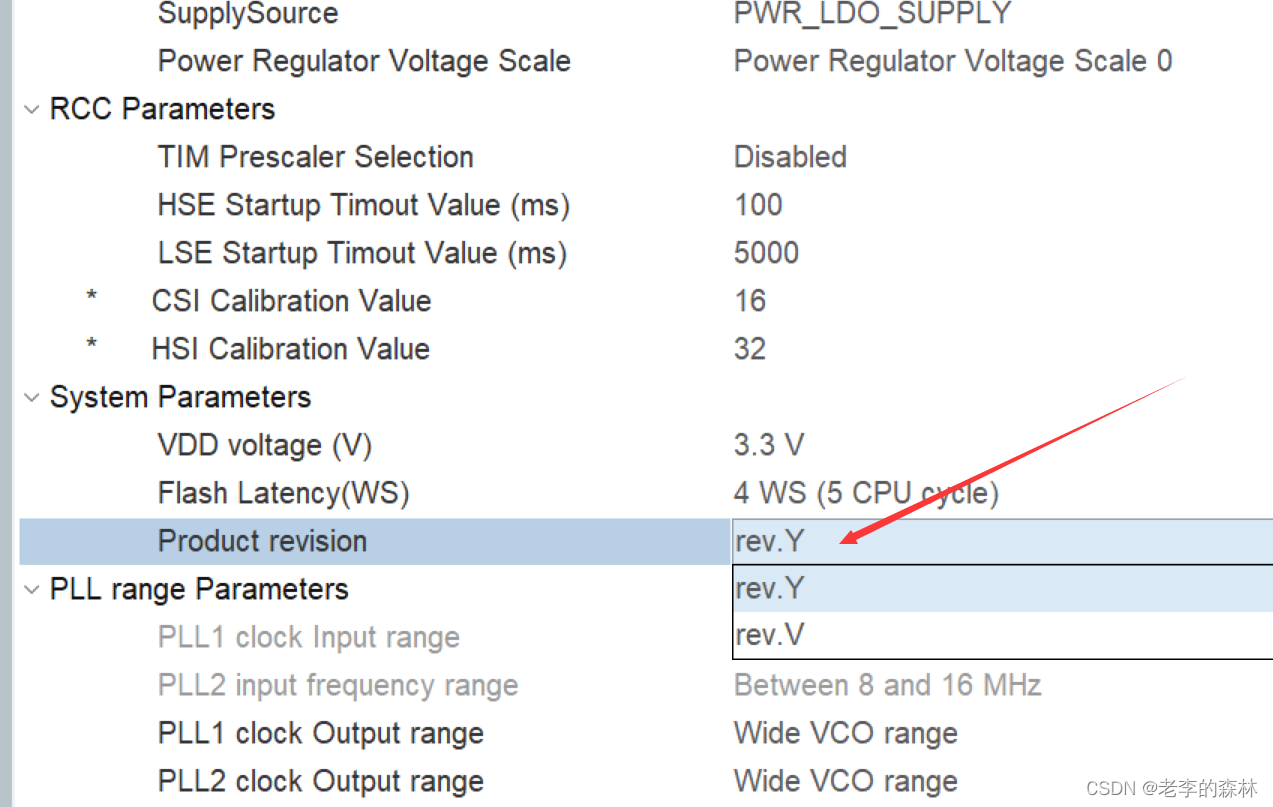The image size is (1273, 807).
Task: Edit the HSI Calibration Value field 32
Action: (750, 349)
